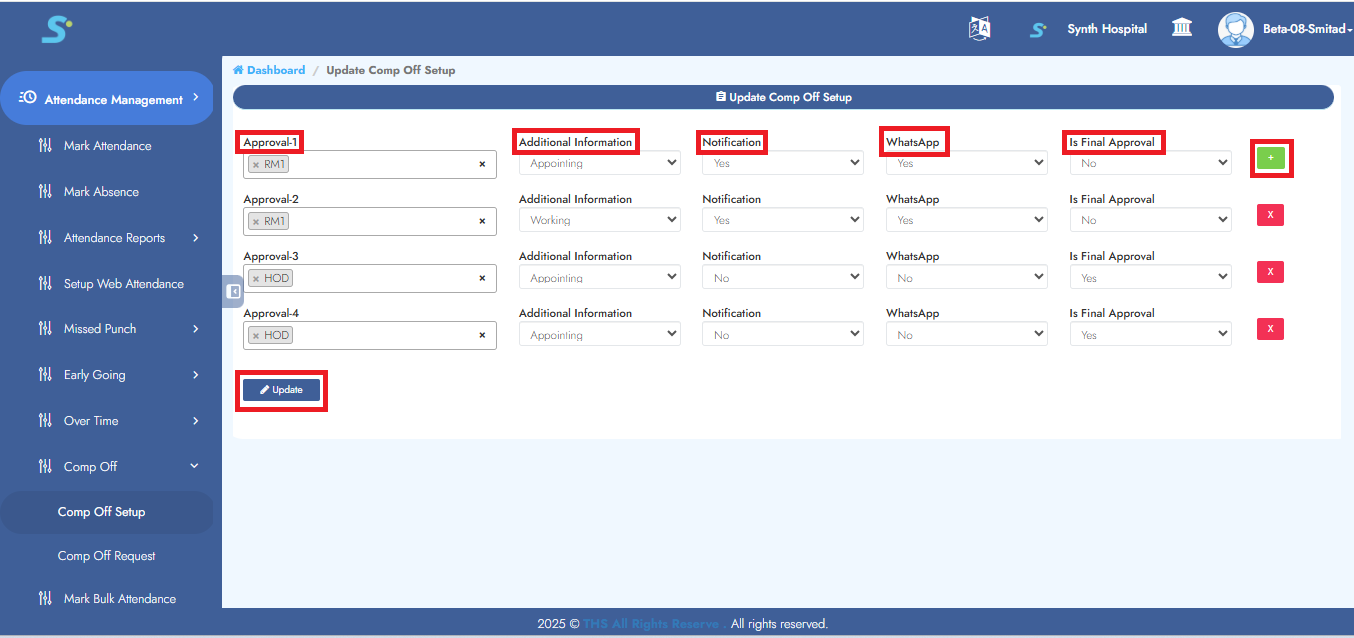Click the Update button
The image size is (1354, 638).
pyautogui.click(x=281, y=390)
